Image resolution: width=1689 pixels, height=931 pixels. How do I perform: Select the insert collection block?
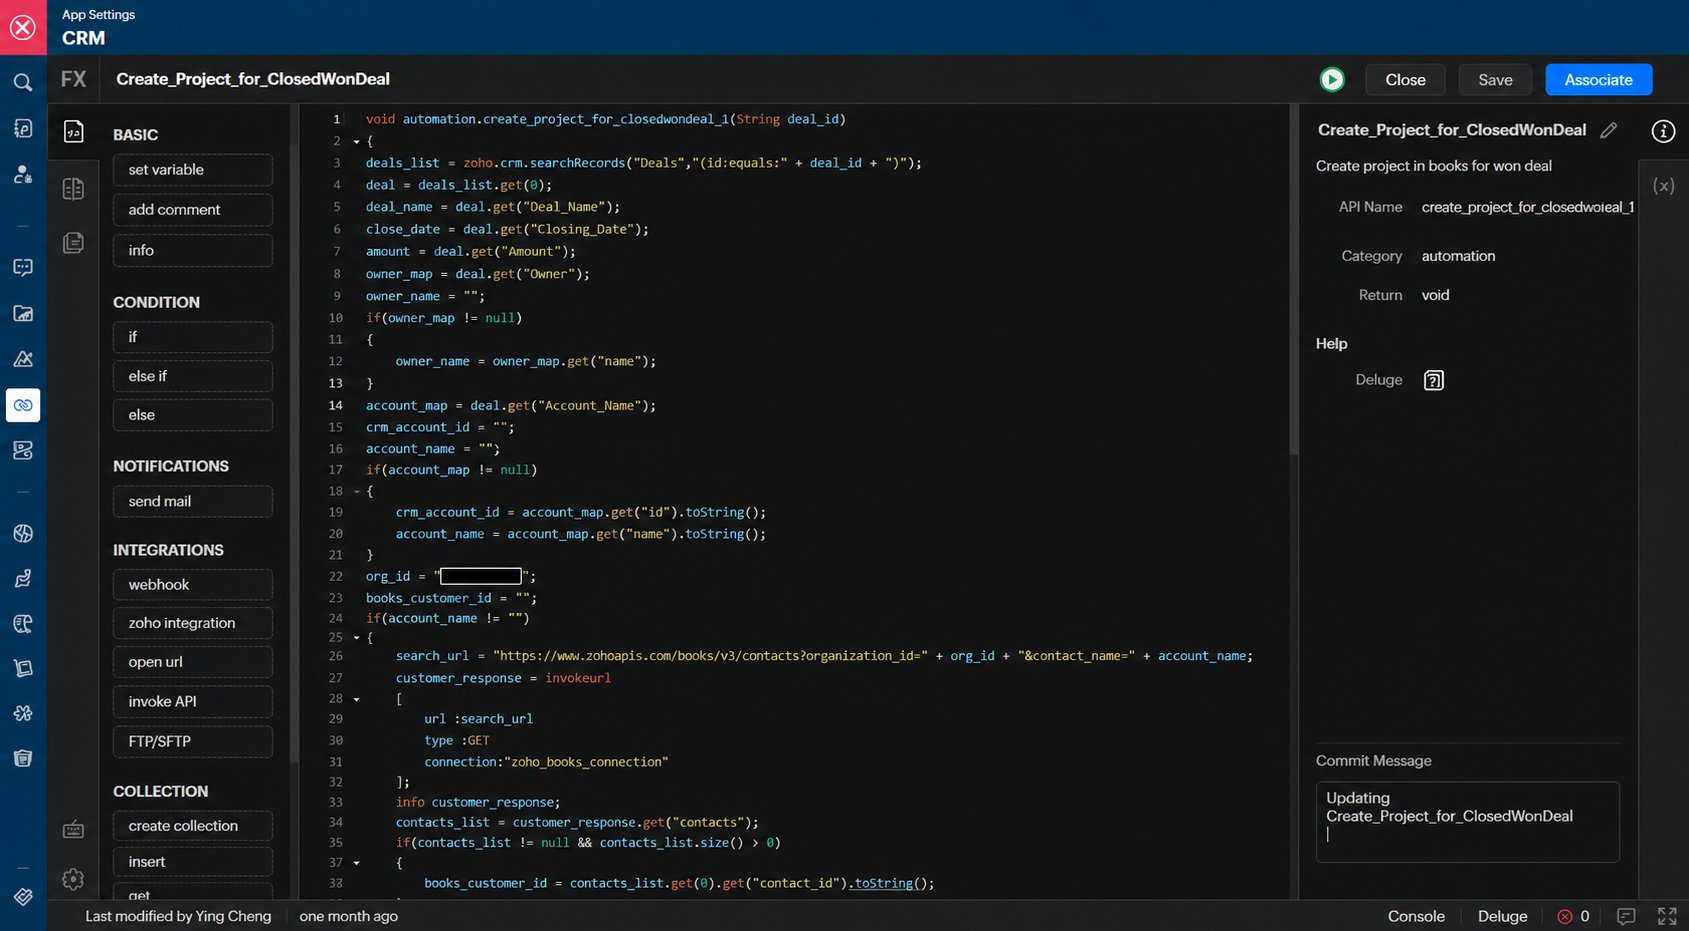[x=193, y=862]
